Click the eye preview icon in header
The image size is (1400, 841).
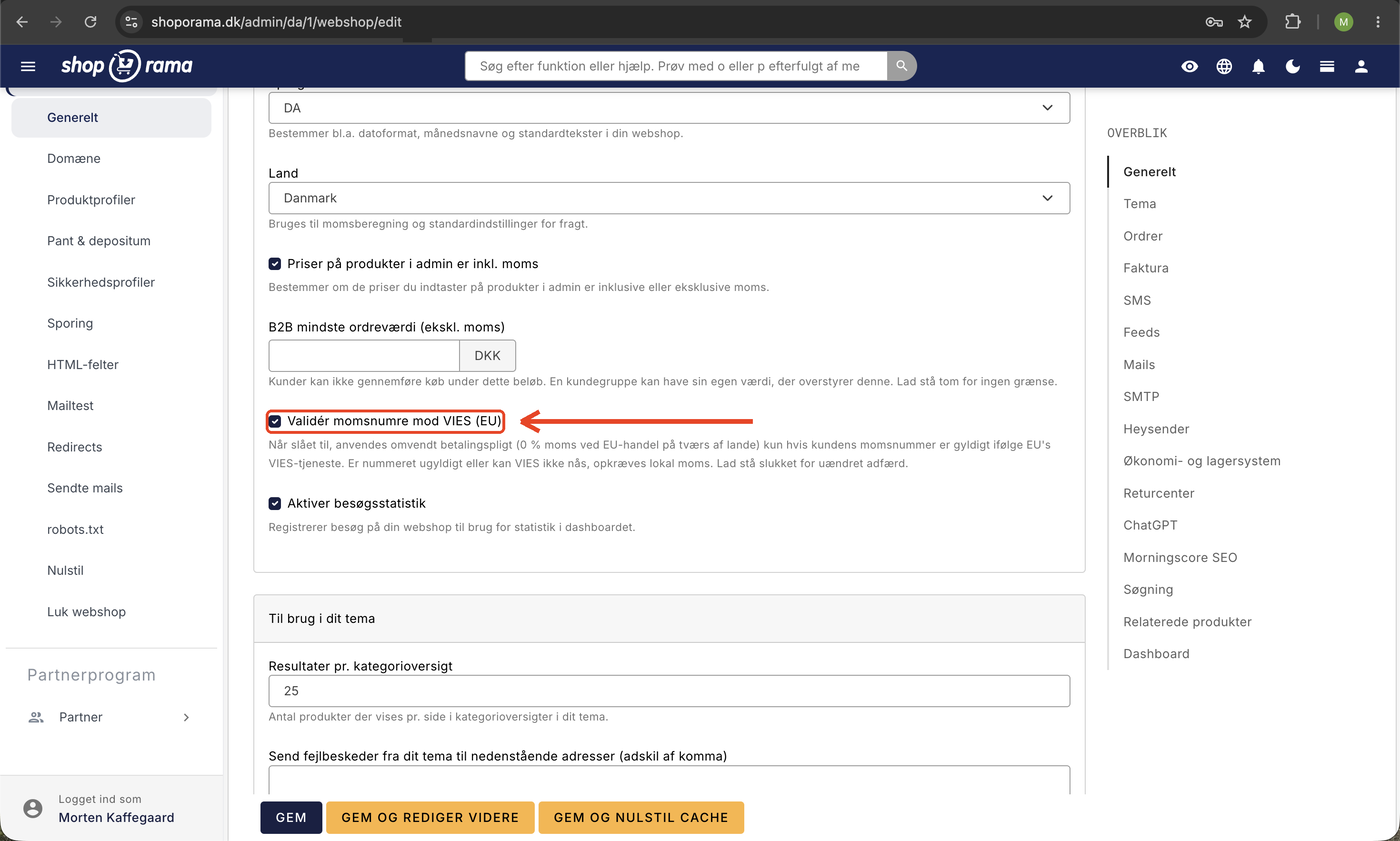click(1190, 66)
